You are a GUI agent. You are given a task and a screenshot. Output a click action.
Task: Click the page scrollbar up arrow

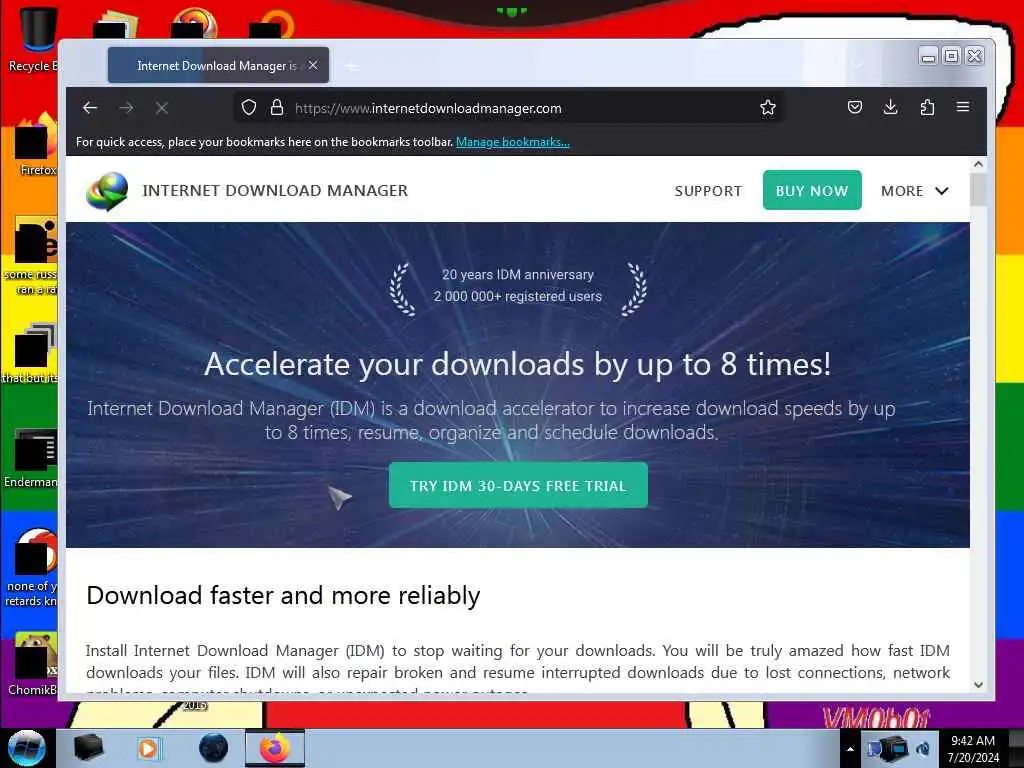(978, 165)
